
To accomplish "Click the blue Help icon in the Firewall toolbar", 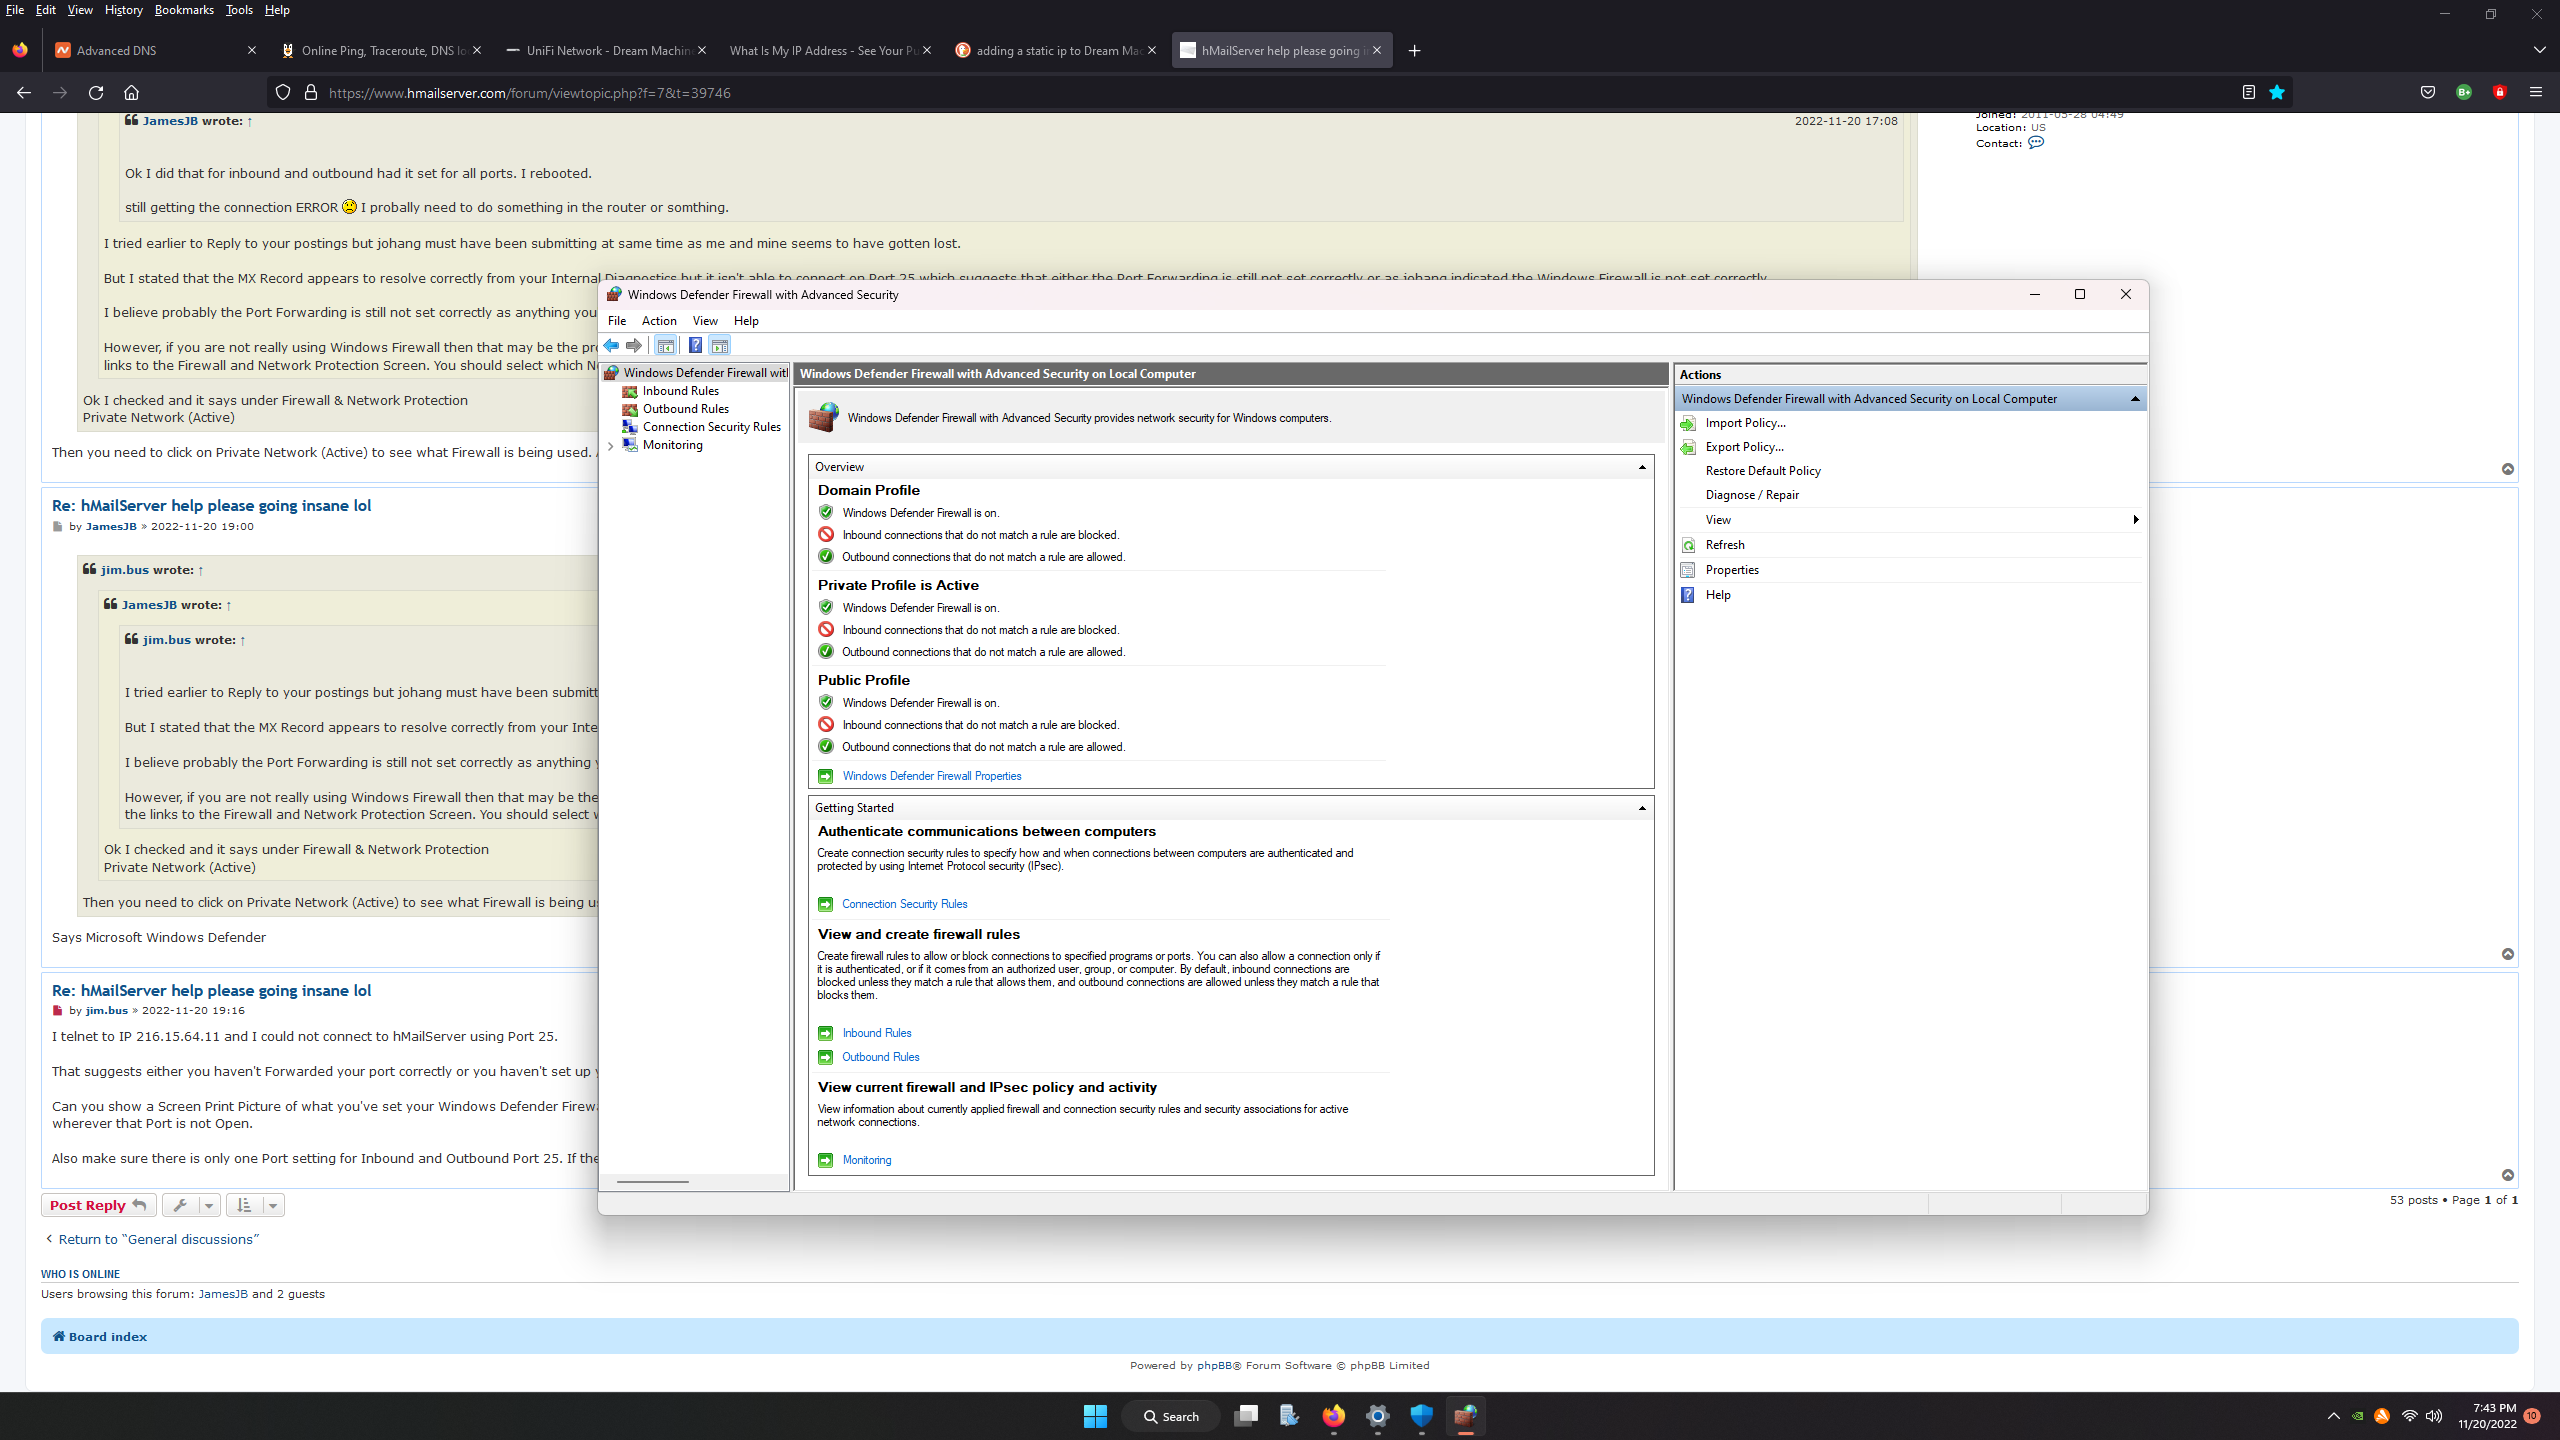I will click(695, 346).
